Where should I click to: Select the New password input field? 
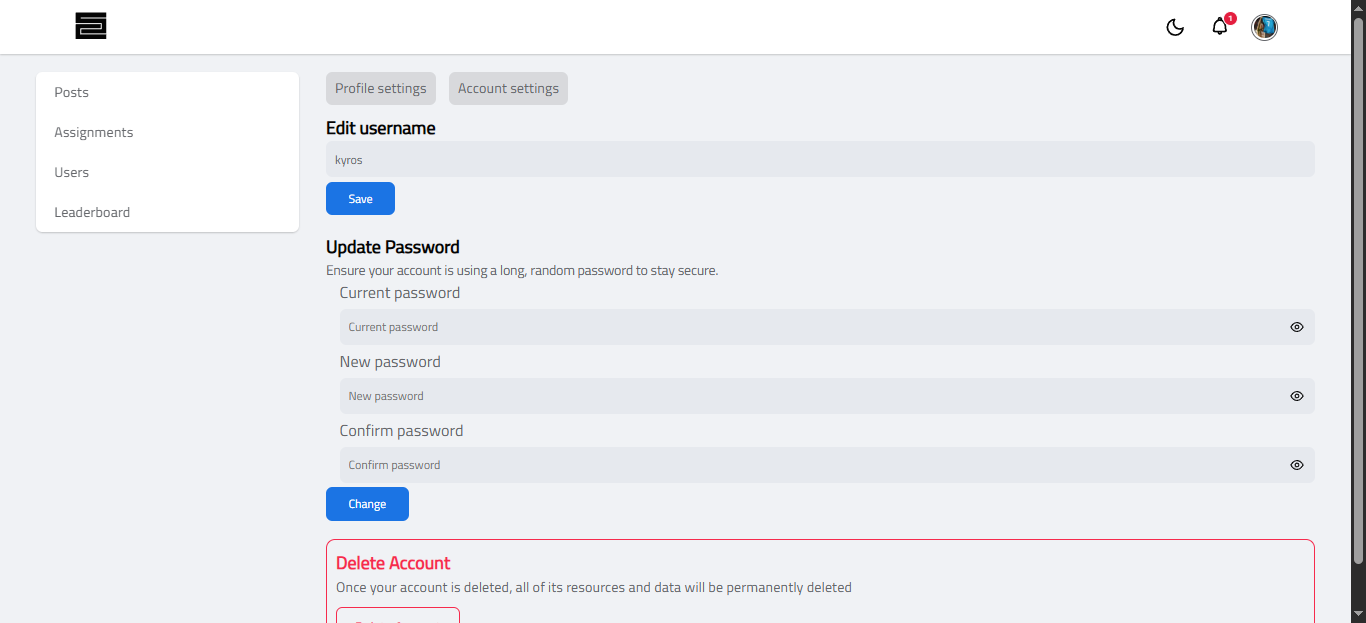pos(810,396)
